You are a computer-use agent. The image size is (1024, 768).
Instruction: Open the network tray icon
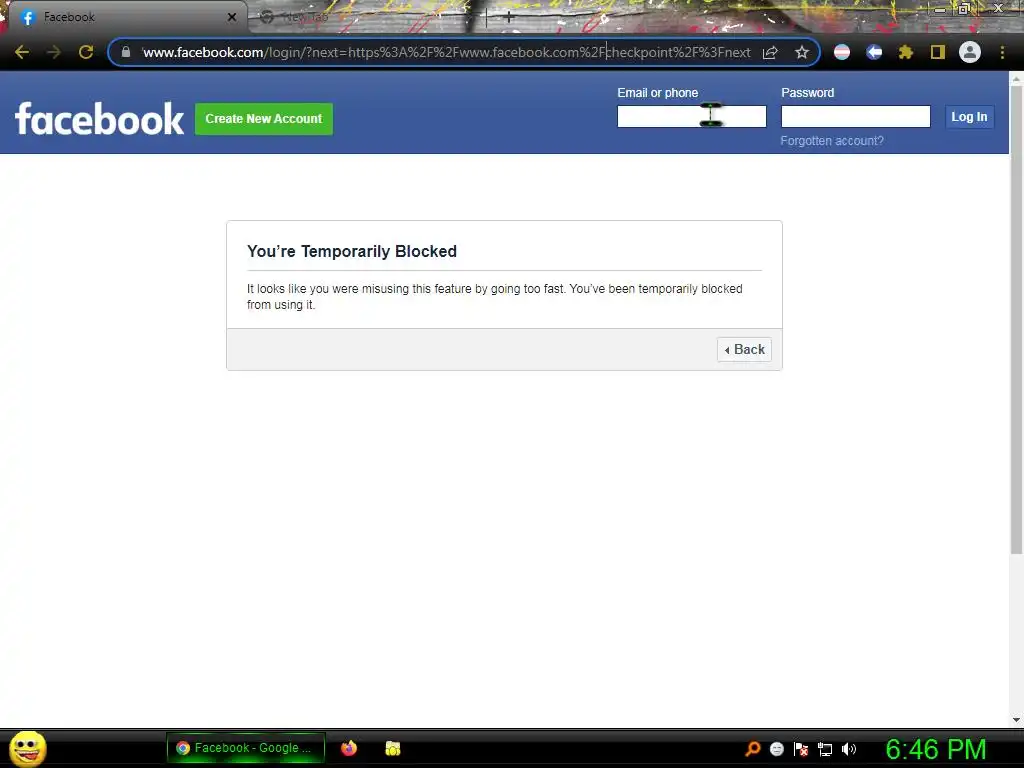pyautogui.click(x=825, y=749)
